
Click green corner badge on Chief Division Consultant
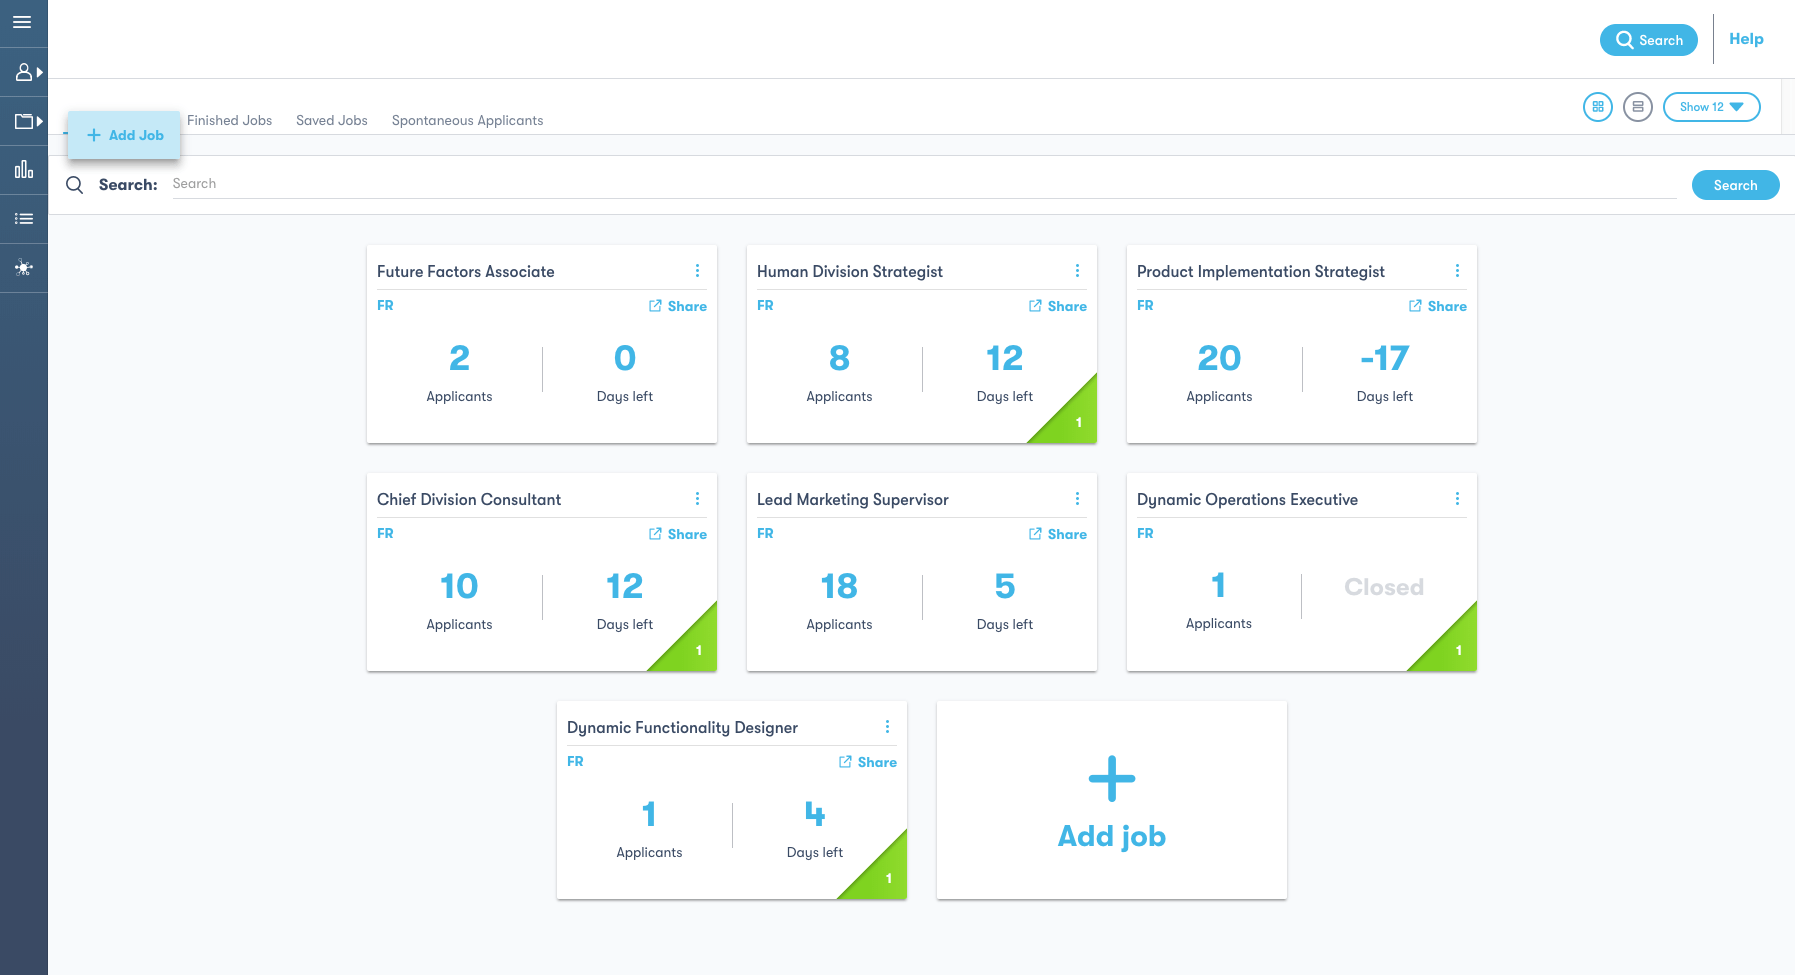pyautogui.click(x=693, y=647)
